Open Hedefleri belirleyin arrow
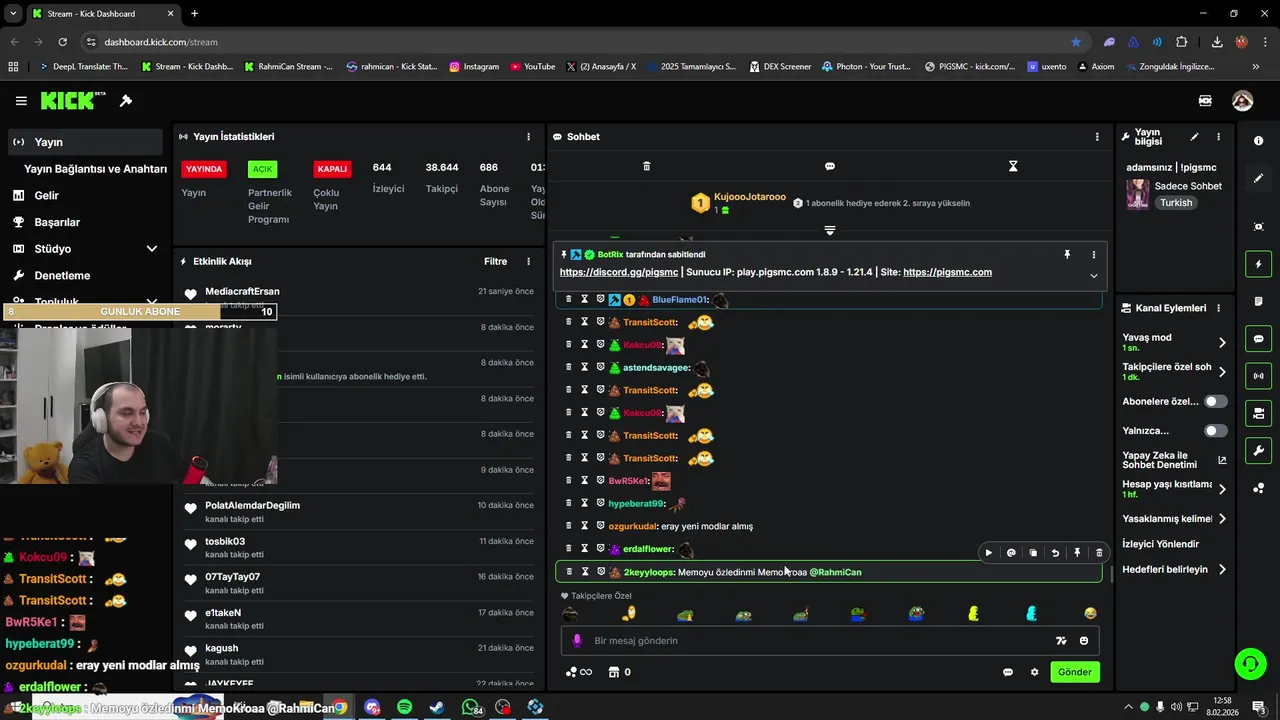The image size is (1280, 720). pyautogui.click(x=1222, y=570)
